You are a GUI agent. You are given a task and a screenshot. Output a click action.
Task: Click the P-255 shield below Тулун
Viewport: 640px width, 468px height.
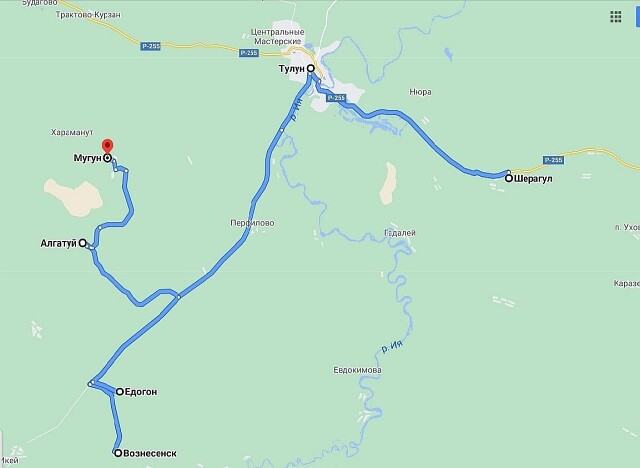336,98
